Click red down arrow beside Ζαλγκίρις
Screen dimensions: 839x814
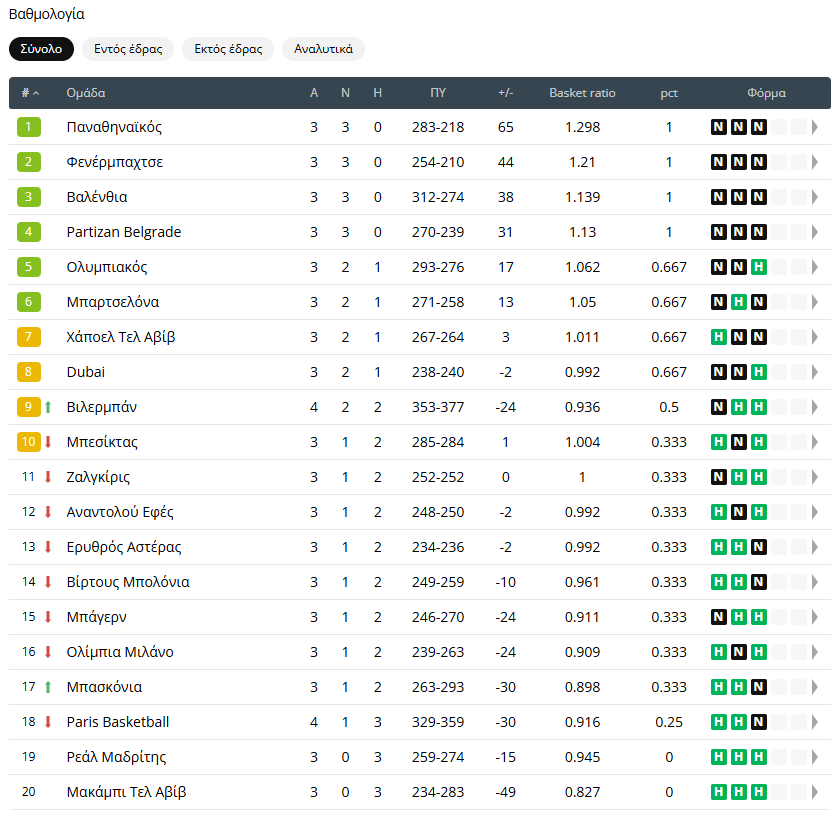48,477
